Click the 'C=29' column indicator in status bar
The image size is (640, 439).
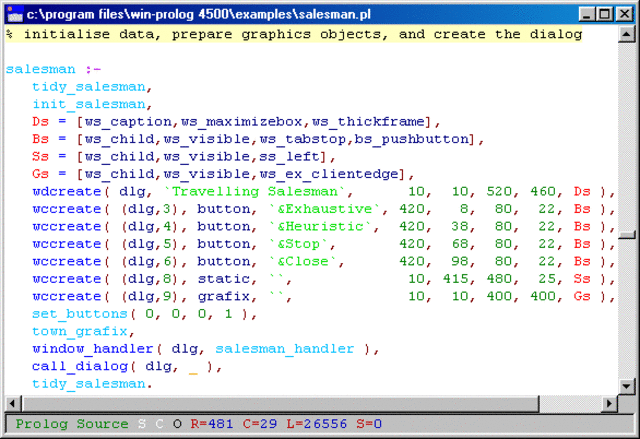pos(260,424)
